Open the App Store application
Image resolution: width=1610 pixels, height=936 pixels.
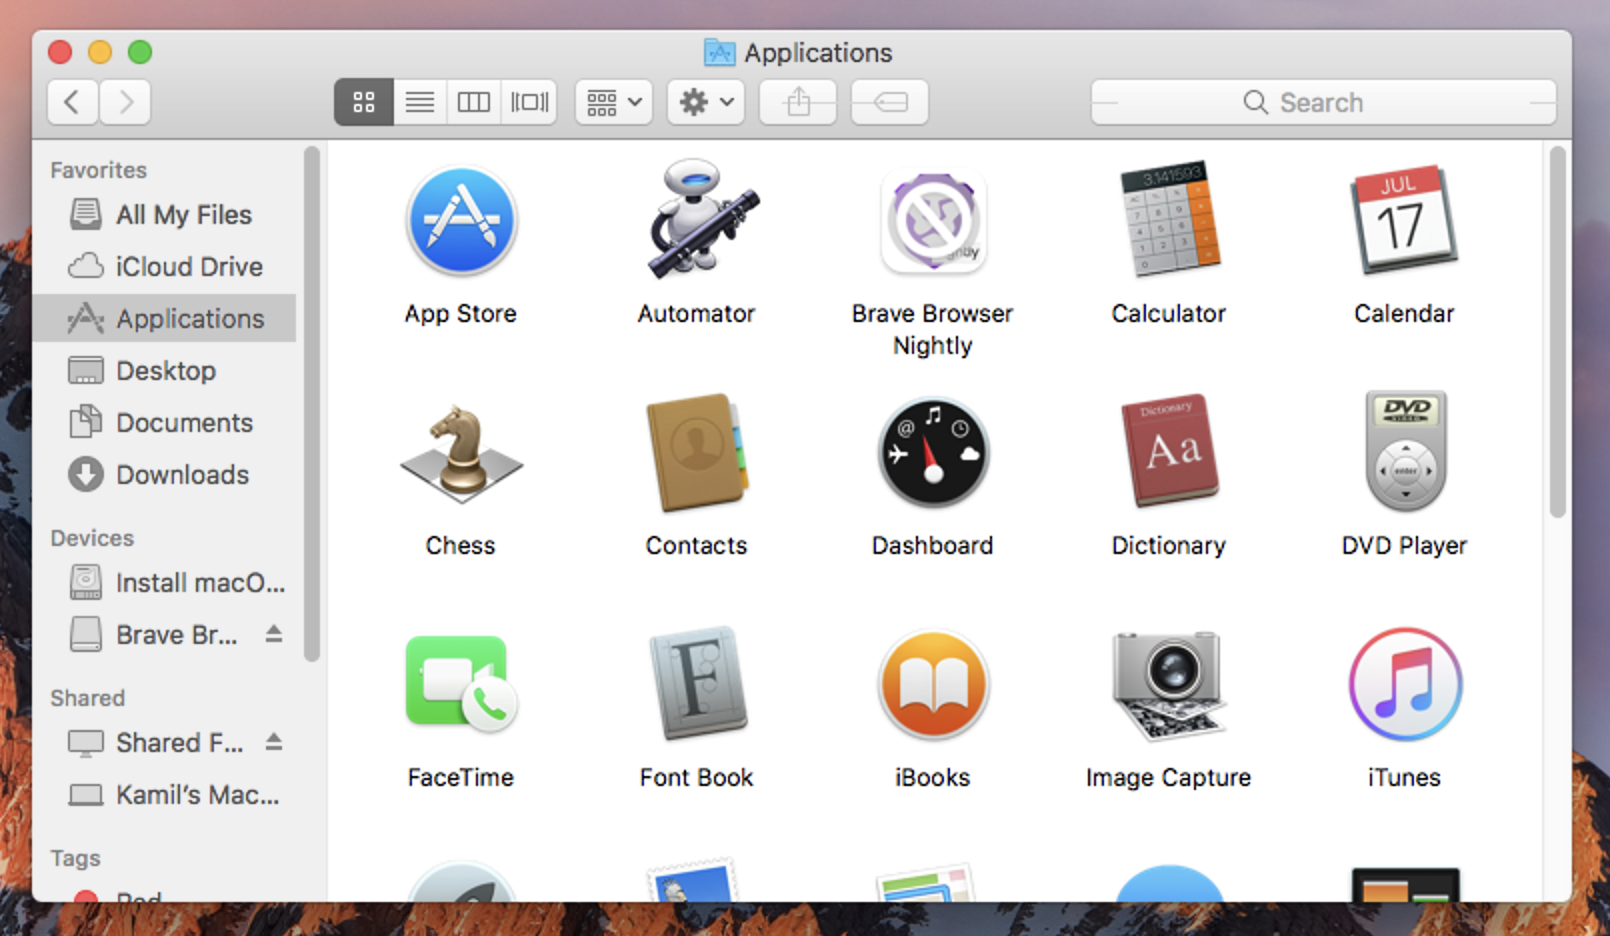pyautogui.click(x=461, y=222)
